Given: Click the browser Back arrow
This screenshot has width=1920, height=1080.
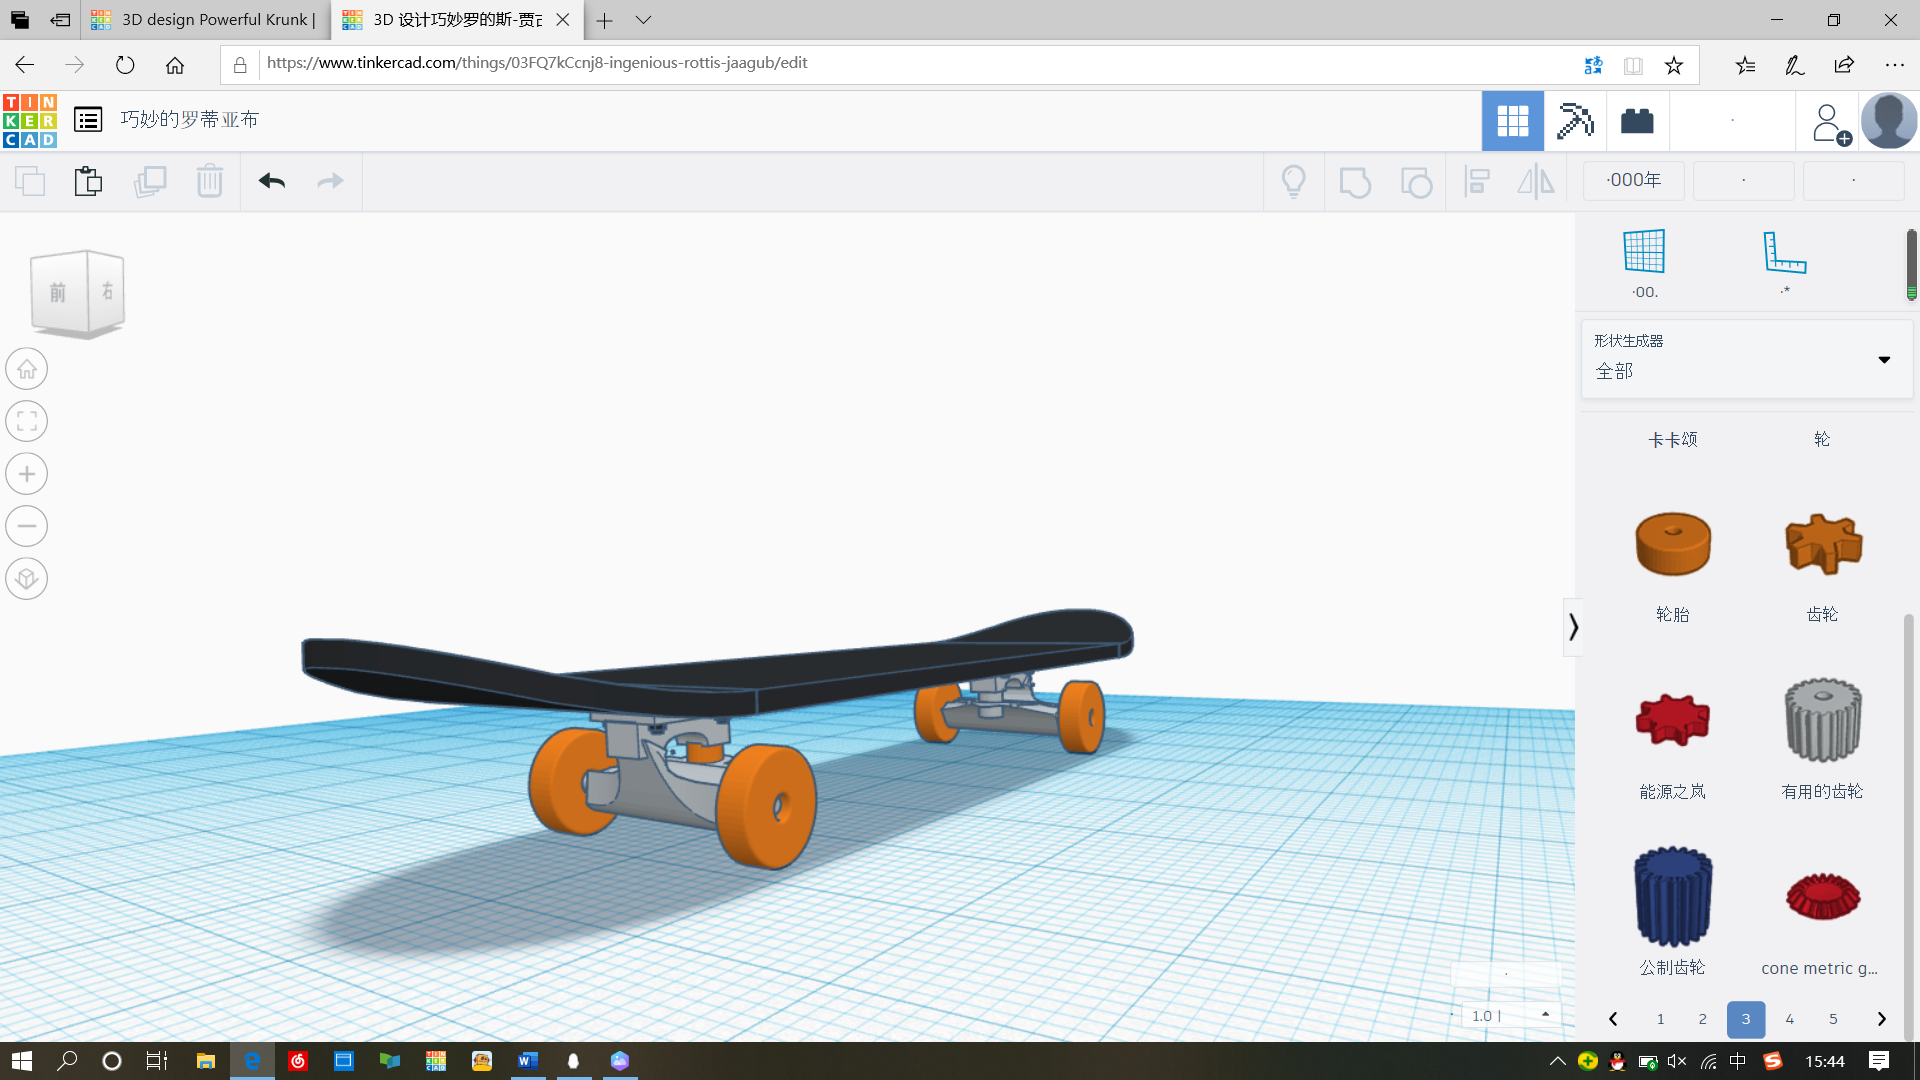Looking at the screenshot, I should pos(25,65).
